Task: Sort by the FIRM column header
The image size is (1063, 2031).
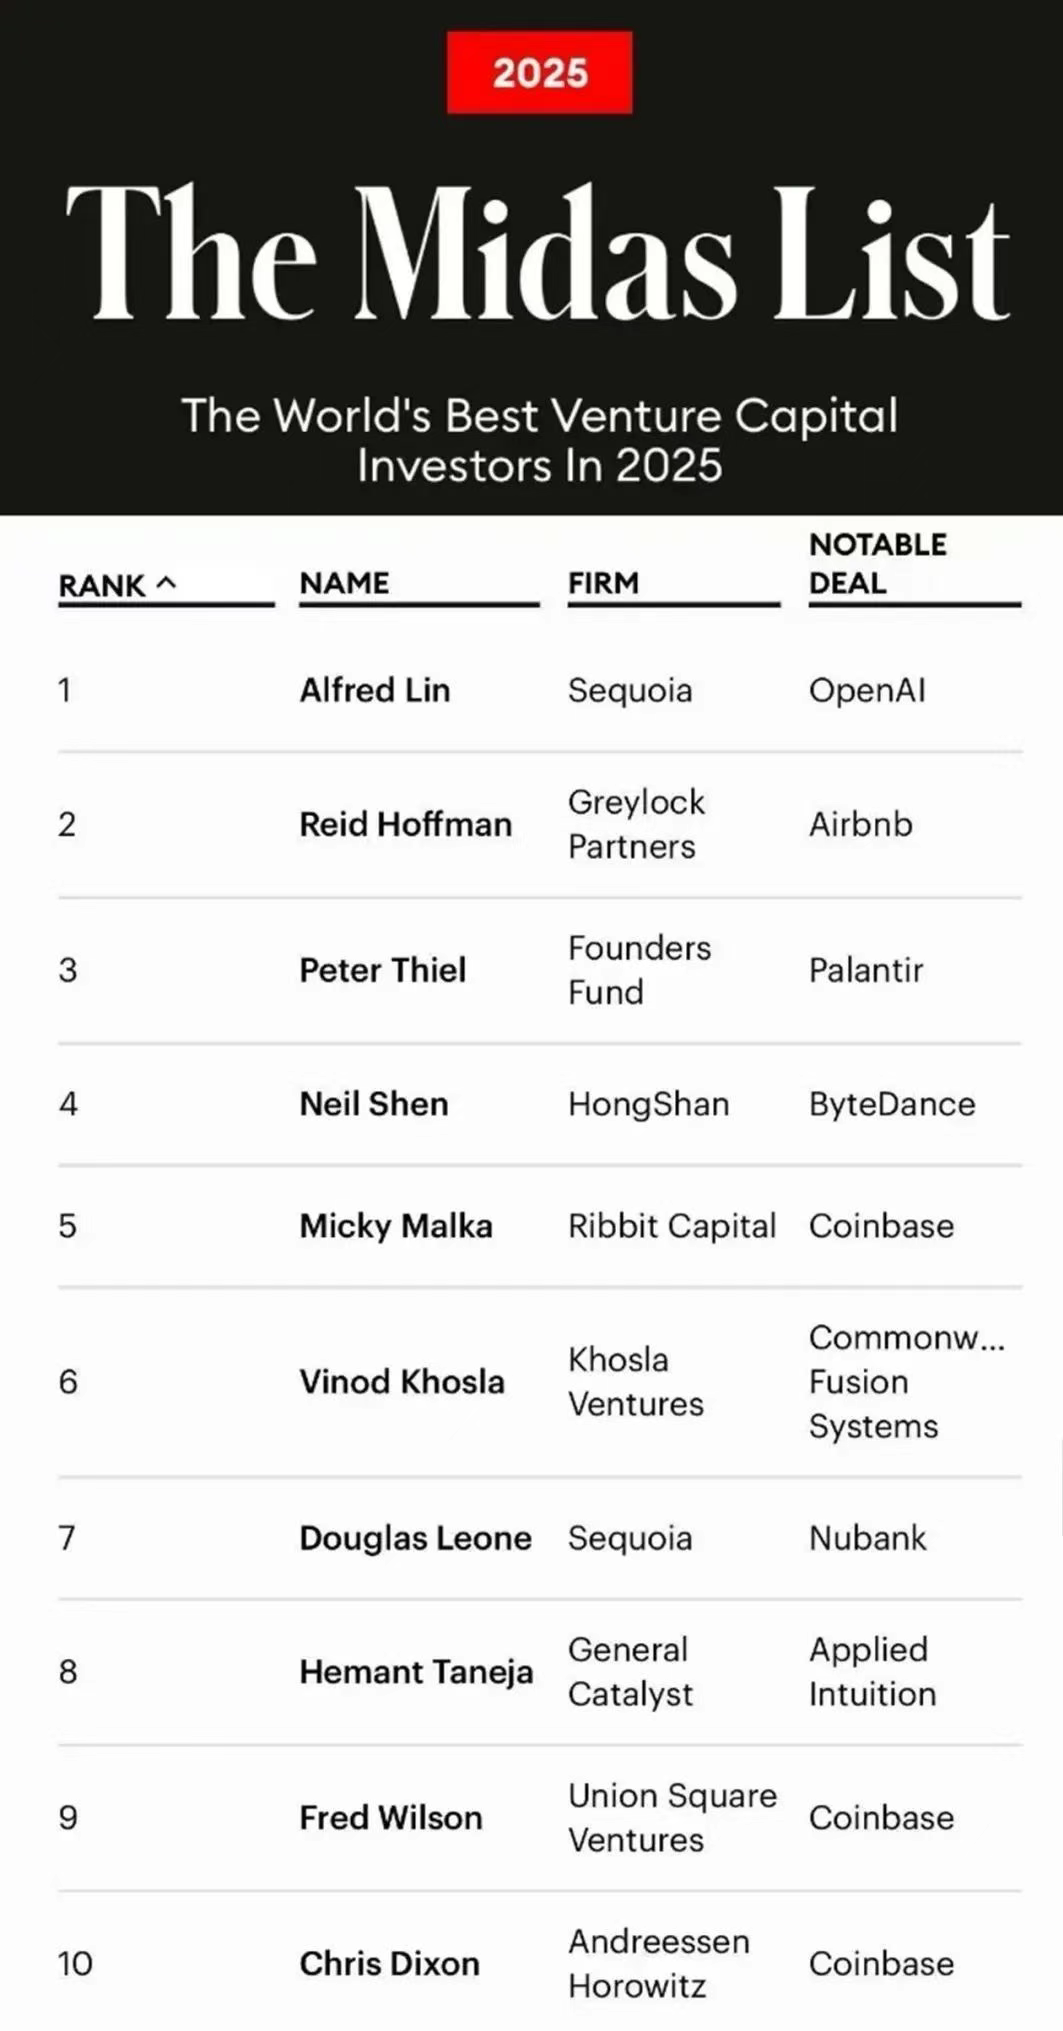Action: 603,583
